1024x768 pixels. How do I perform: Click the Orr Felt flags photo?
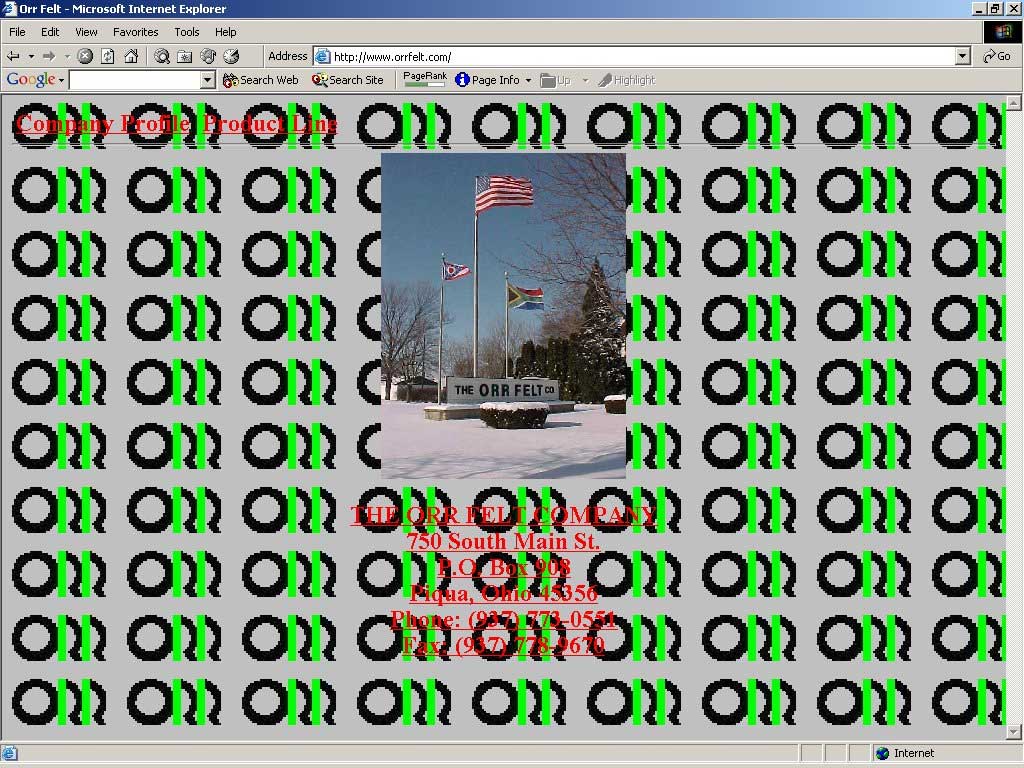click(x=503, y=315)
